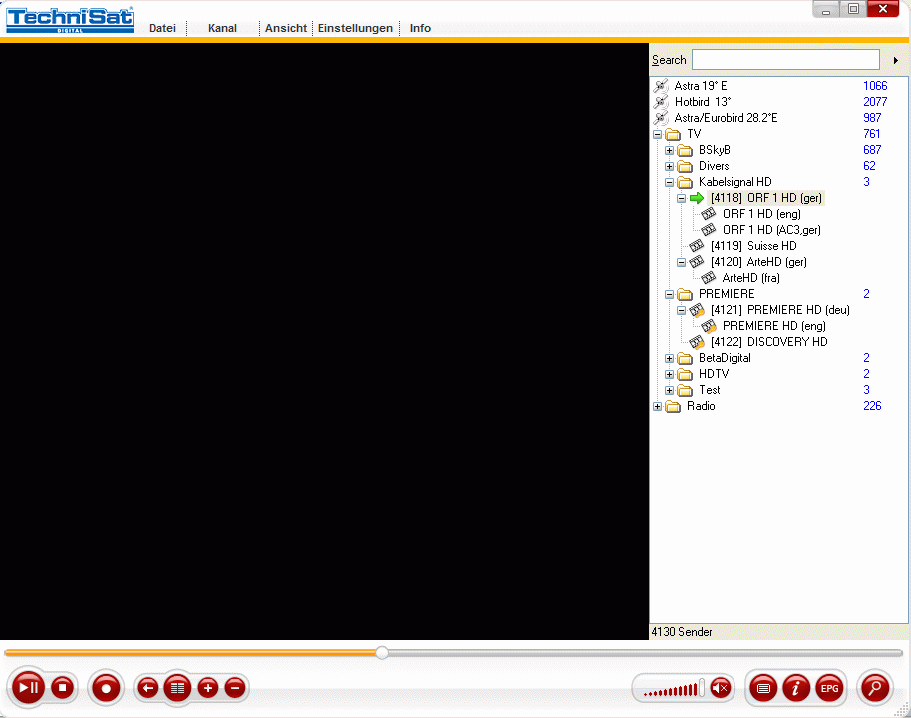The height and width of the screenshot is (718, 911).
Task: Expand the HDTV folder
Action: 669,374
